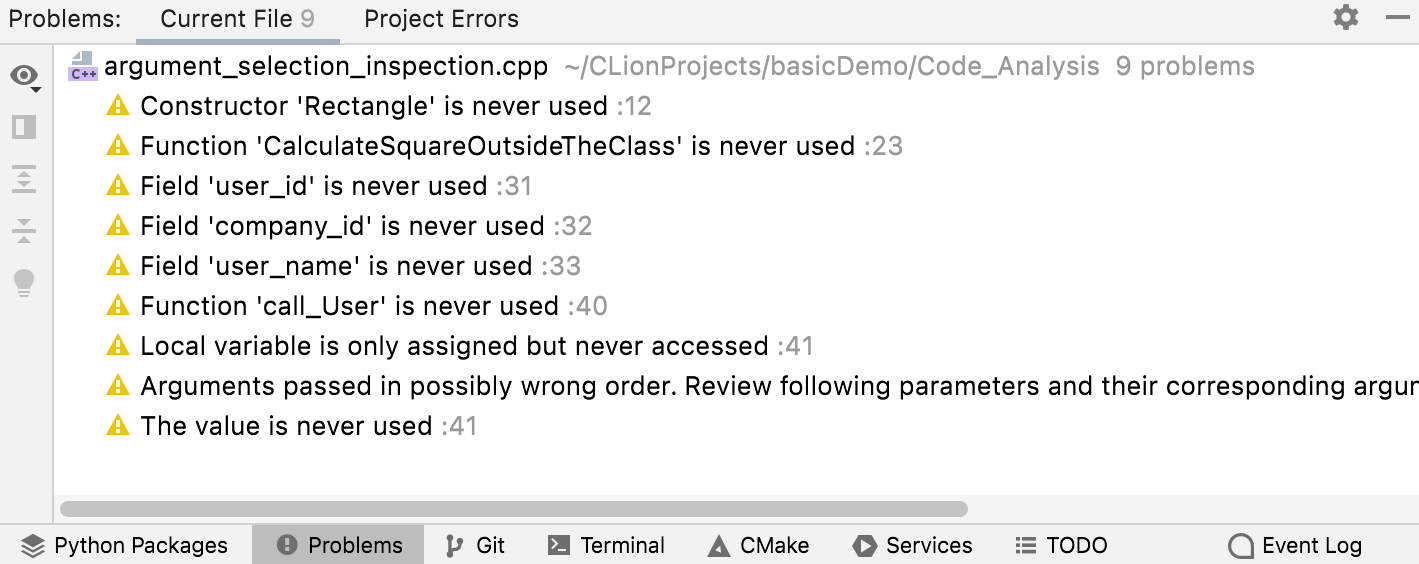Open the Event Log
The image size is (1419, 564).
tap(1295, 545)
